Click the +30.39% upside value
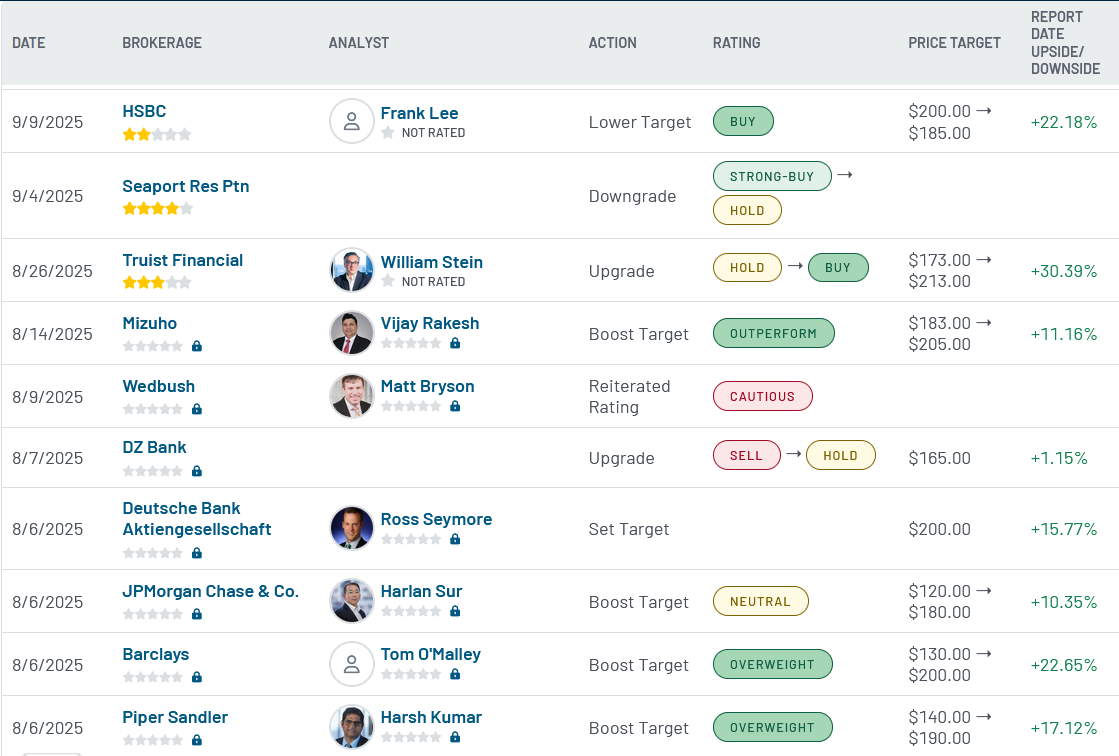This screenshot has width=1119, height=756. [x=1063, y=271]
